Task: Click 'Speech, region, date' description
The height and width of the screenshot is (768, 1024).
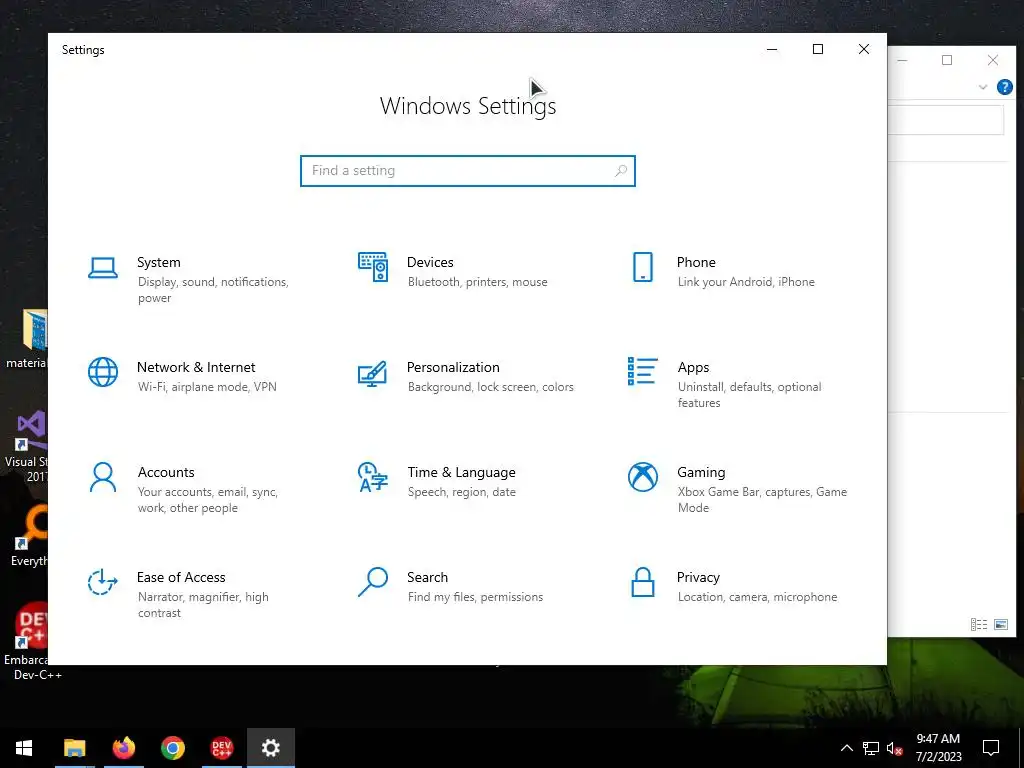Action: 462,492
